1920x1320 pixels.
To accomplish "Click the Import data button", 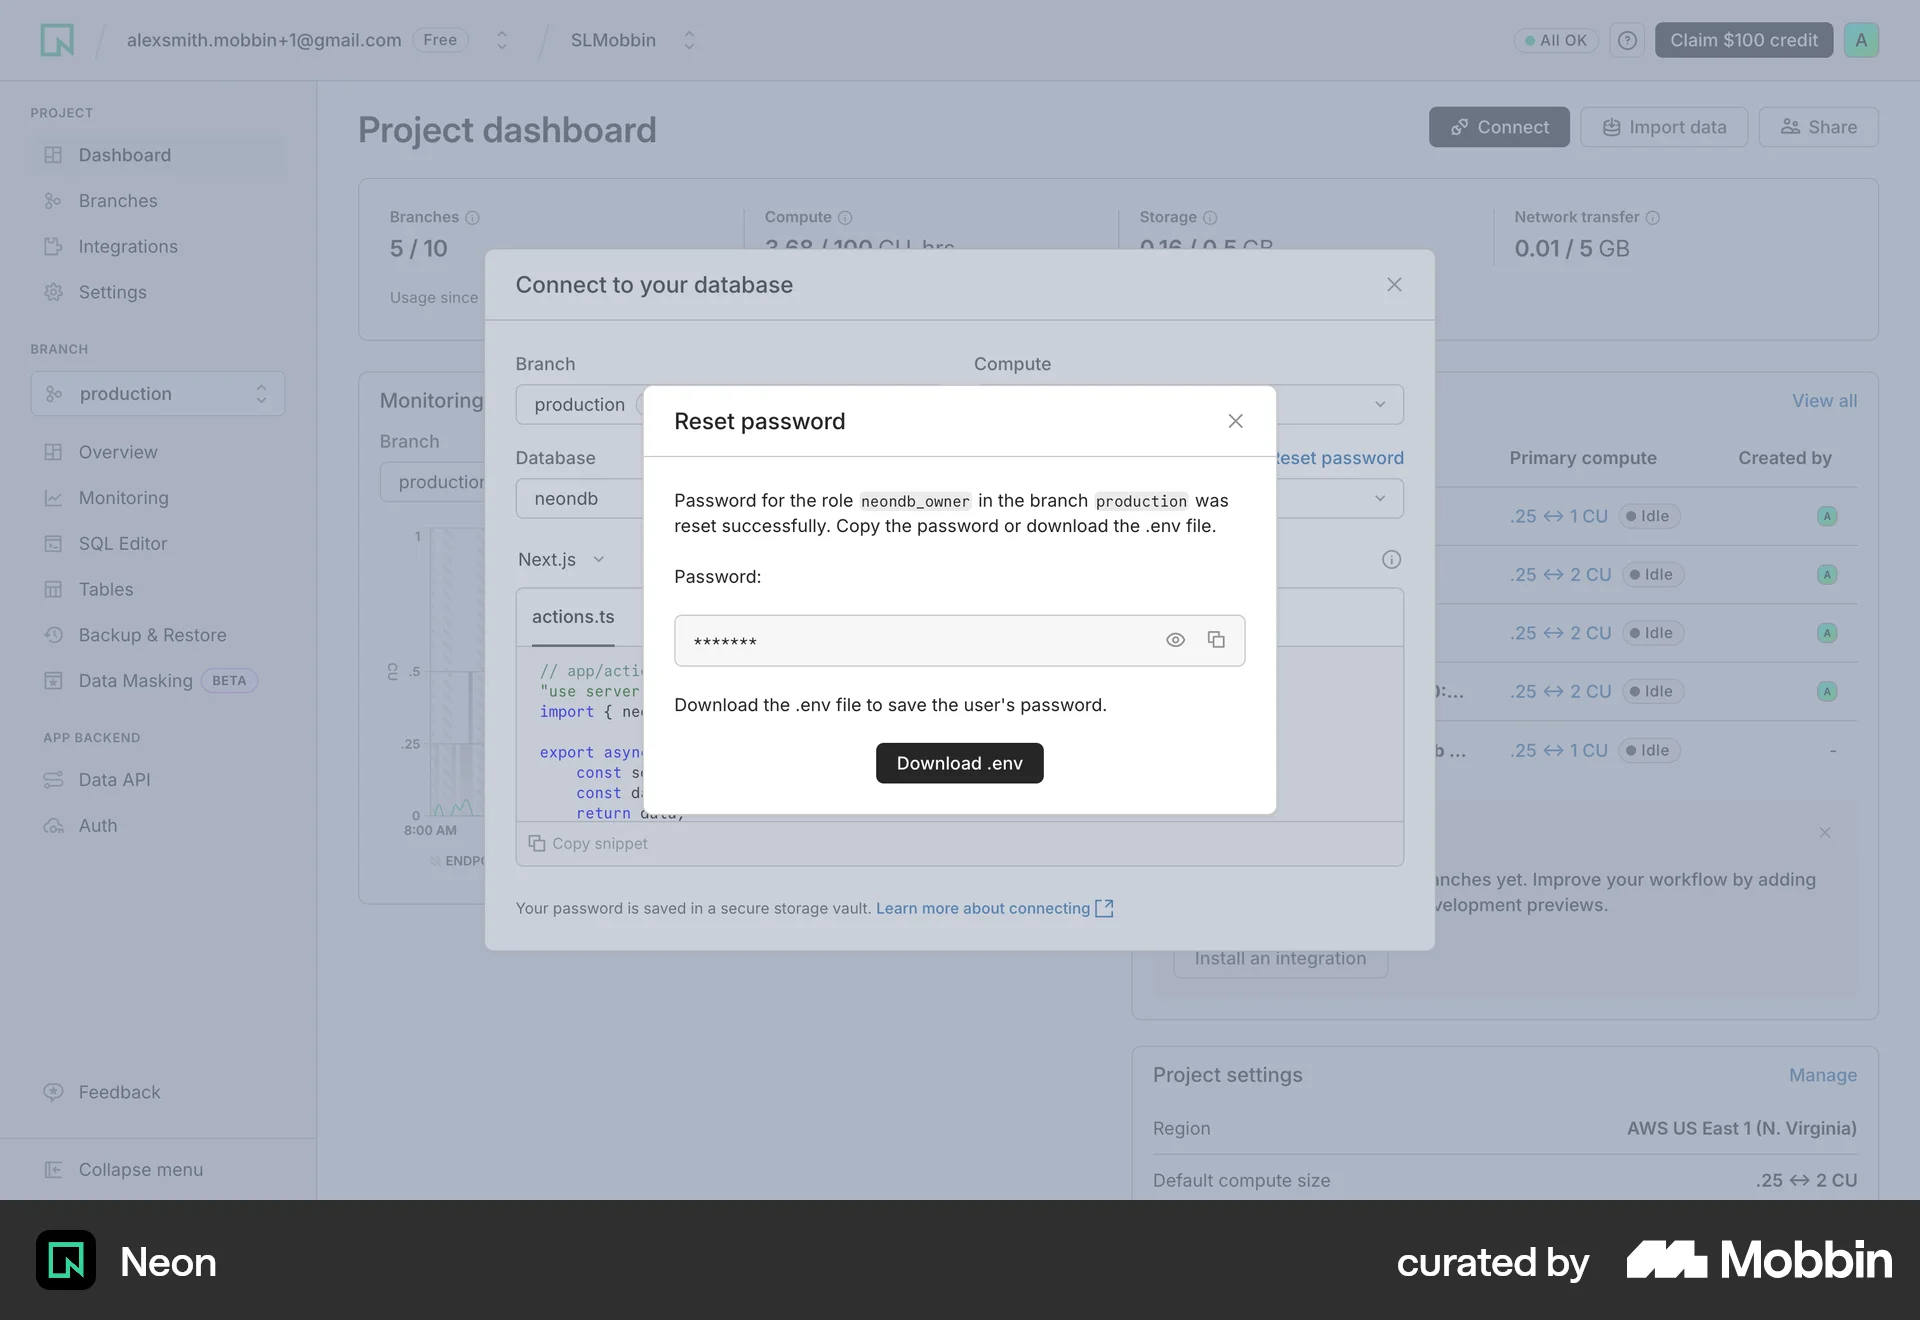I will coord(1664,127).
